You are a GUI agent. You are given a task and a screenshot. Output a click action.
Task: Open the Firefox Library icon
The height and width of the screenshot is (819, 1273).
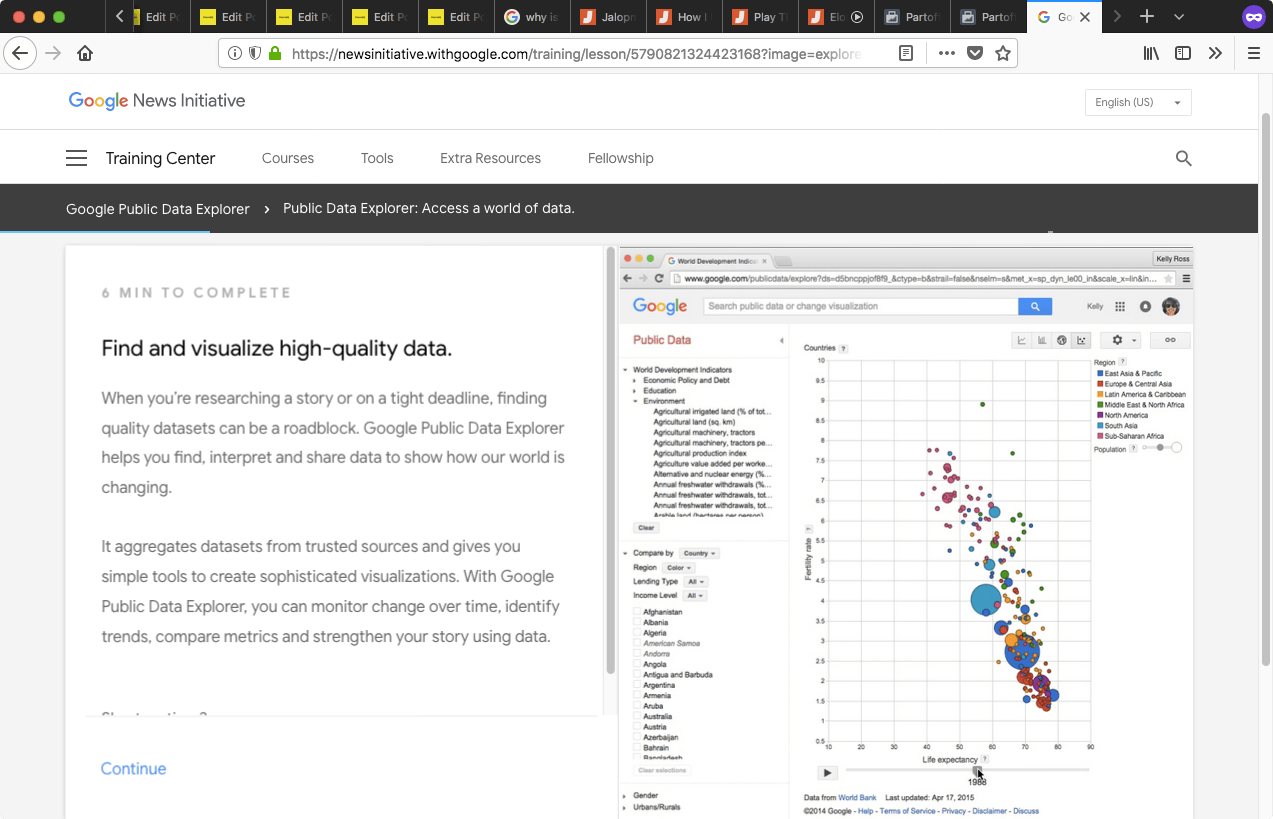pos(1152,53)
